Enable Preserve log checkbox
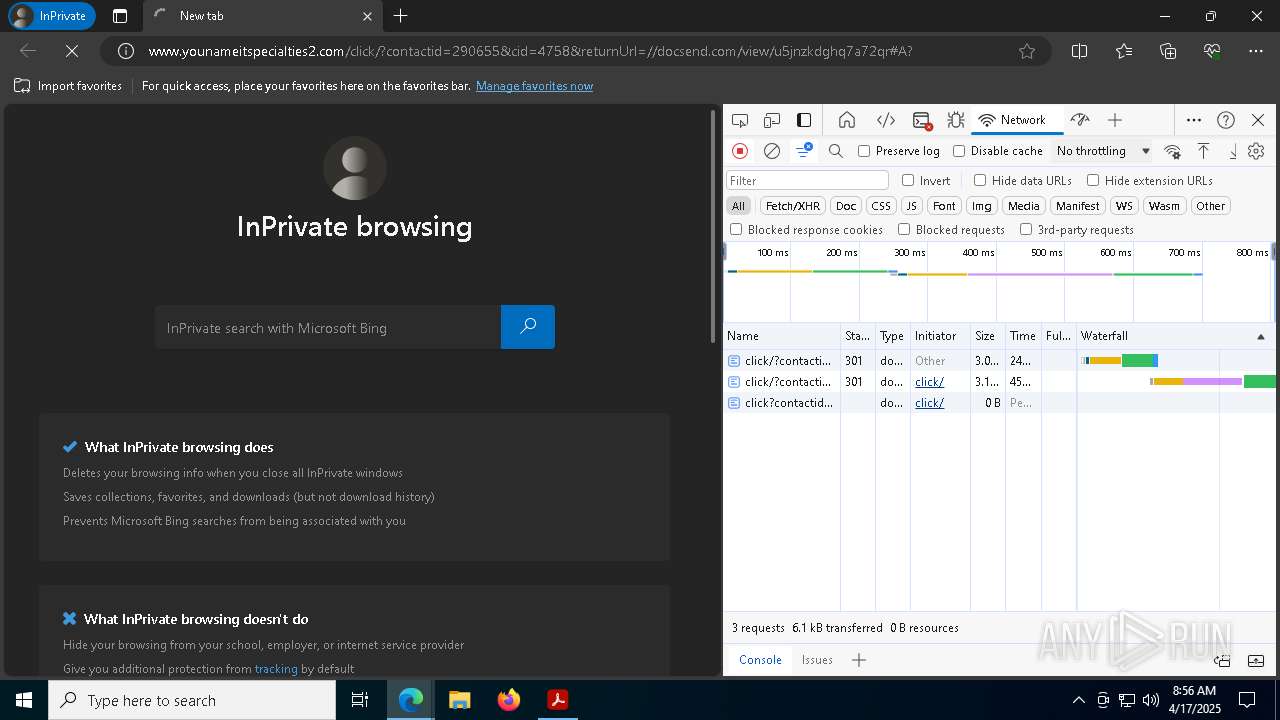 coord(864,151)
